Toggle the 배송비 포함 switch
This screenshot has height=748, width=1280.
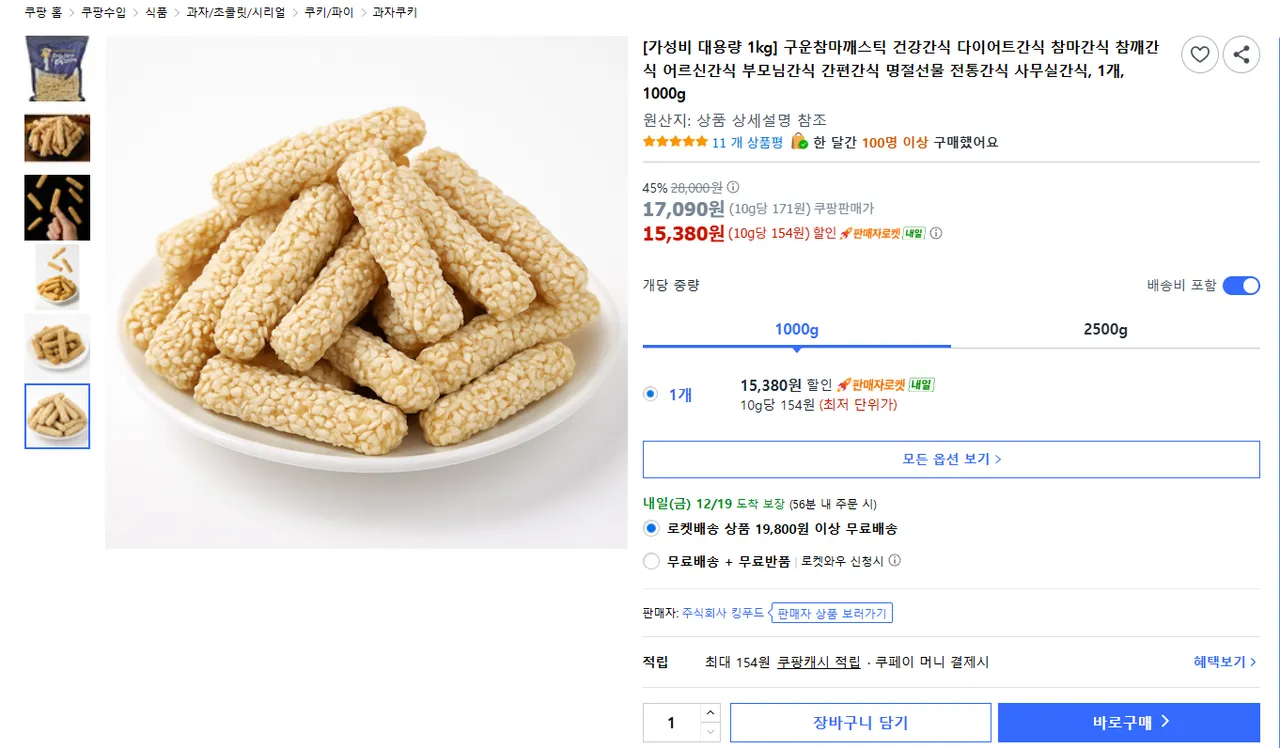(x=1241, y=286)
